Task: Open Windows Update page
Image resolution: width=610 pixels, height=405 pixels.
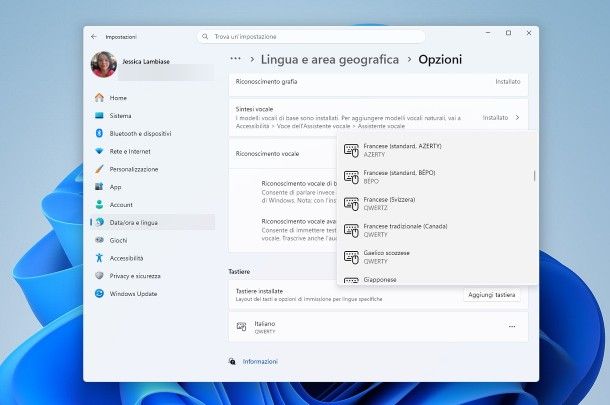Action: point(153,294)
